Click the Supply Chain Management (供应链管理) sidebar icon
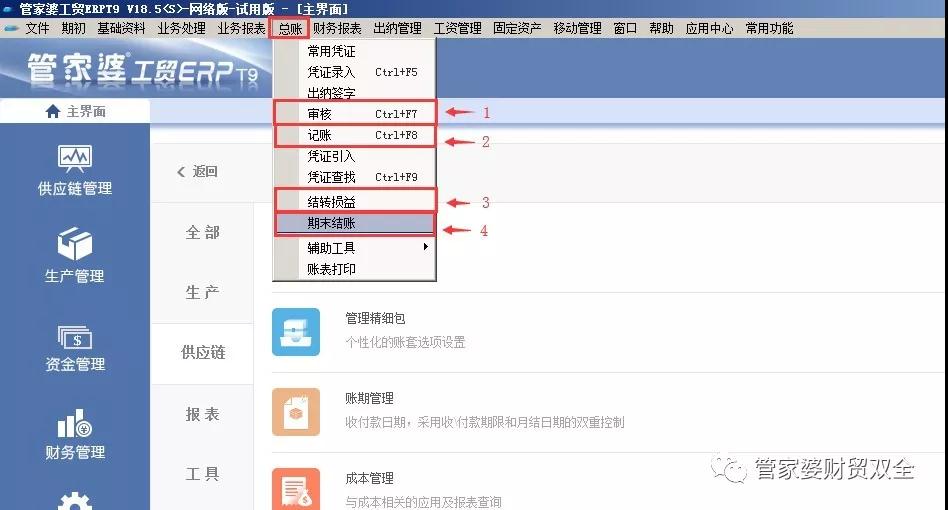 point(75,160)
